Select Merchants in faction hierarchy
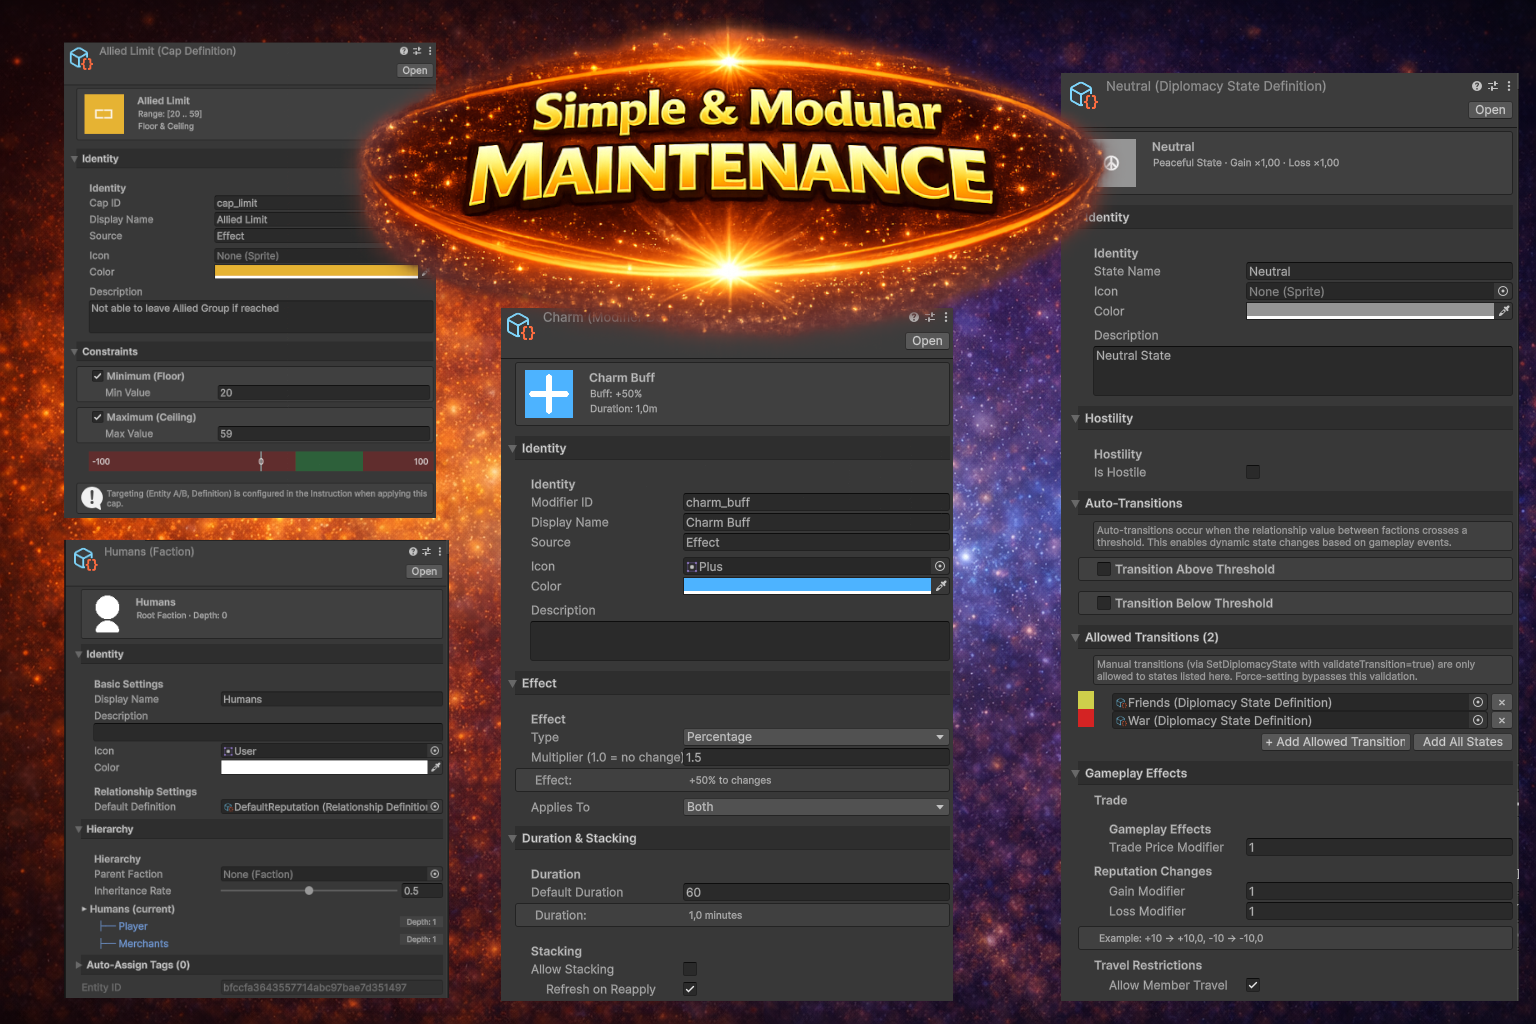 click(143, 944)
